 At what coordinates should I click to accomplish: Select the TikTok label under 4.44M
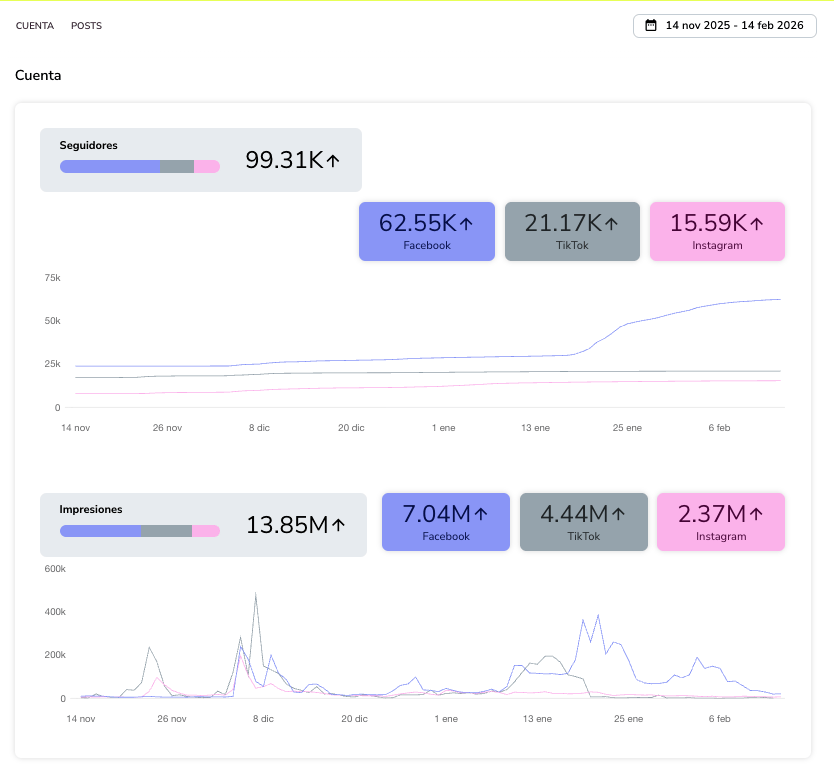click(583, 536)
